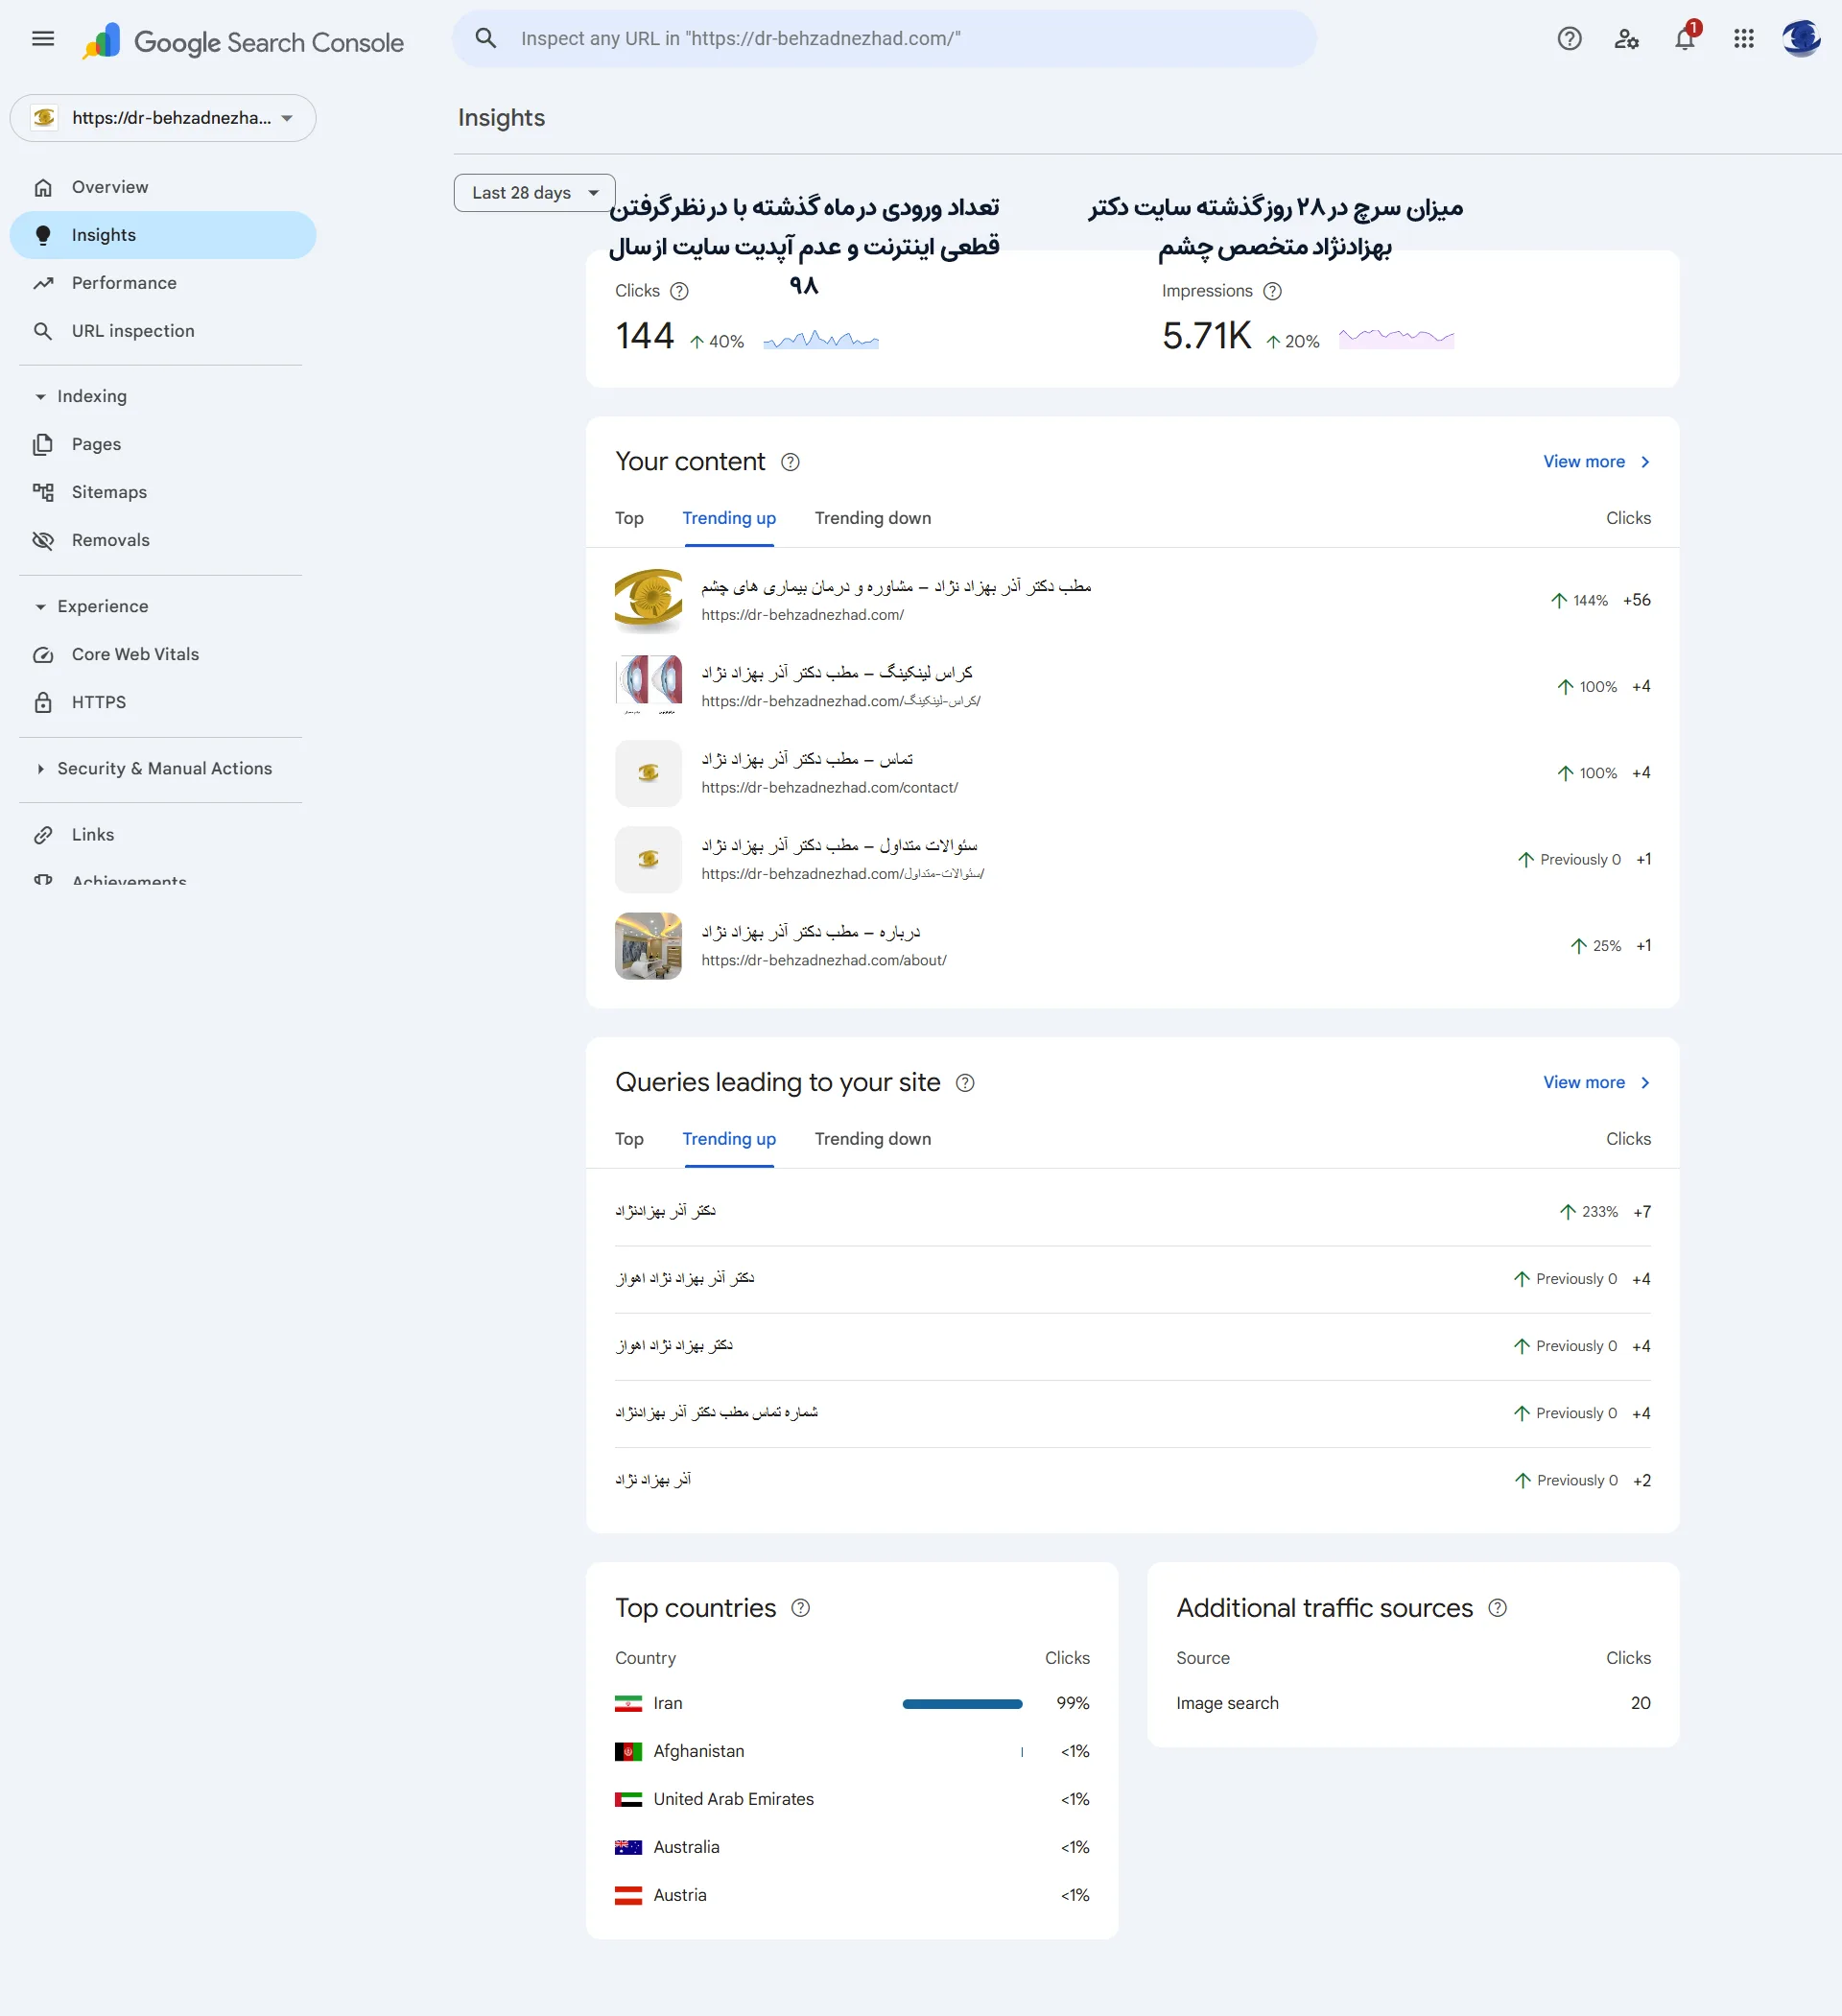The image size is (1842, 2016).
Task: Click the Australia country row
Action: (x=852, y=1848)
